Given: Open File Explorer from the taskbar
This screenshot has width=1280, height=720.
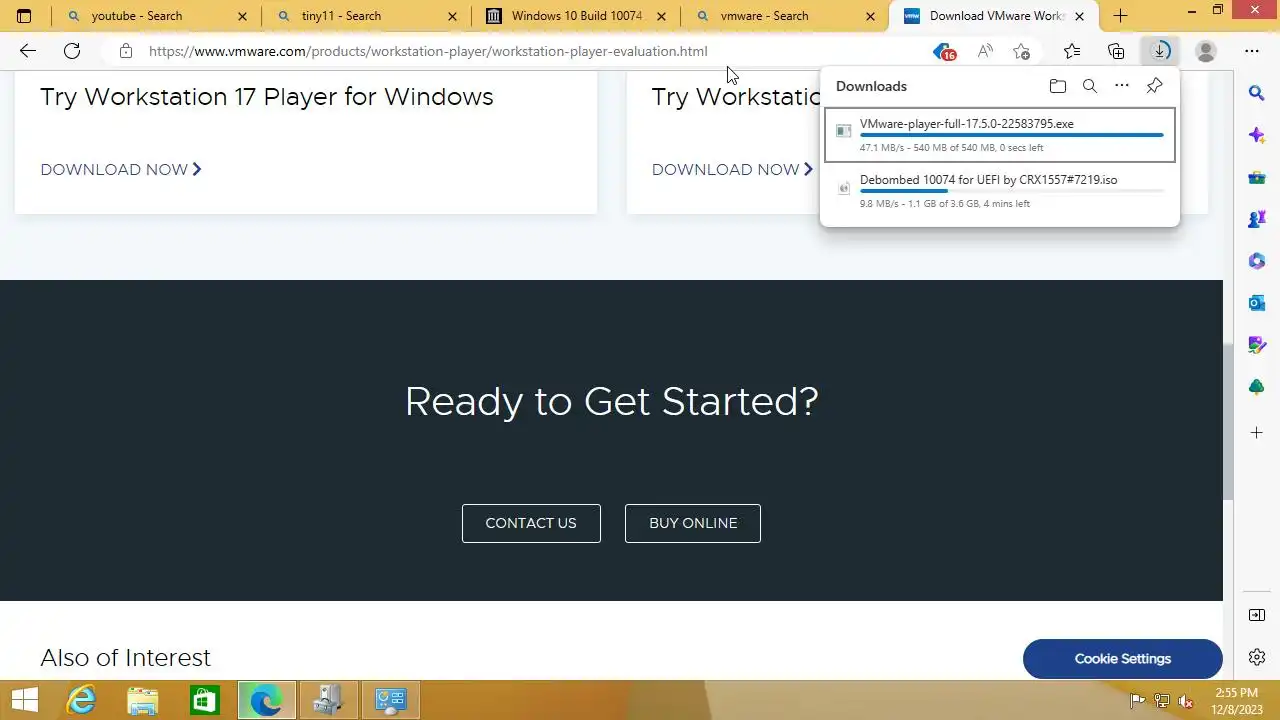Looking at the screenshot, I should pos(143,700).
